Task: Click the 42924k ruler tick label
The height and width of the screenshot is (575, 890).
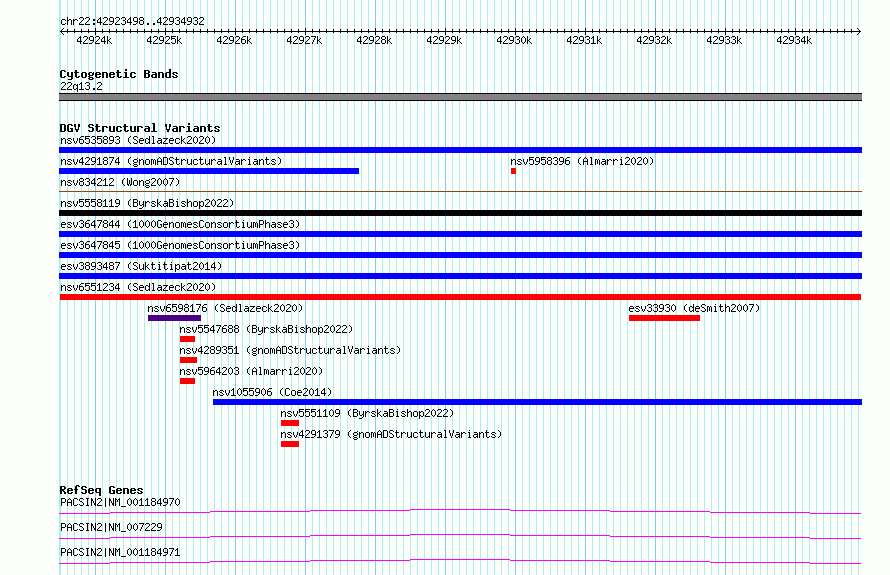Action: click(x=94, y=40)
